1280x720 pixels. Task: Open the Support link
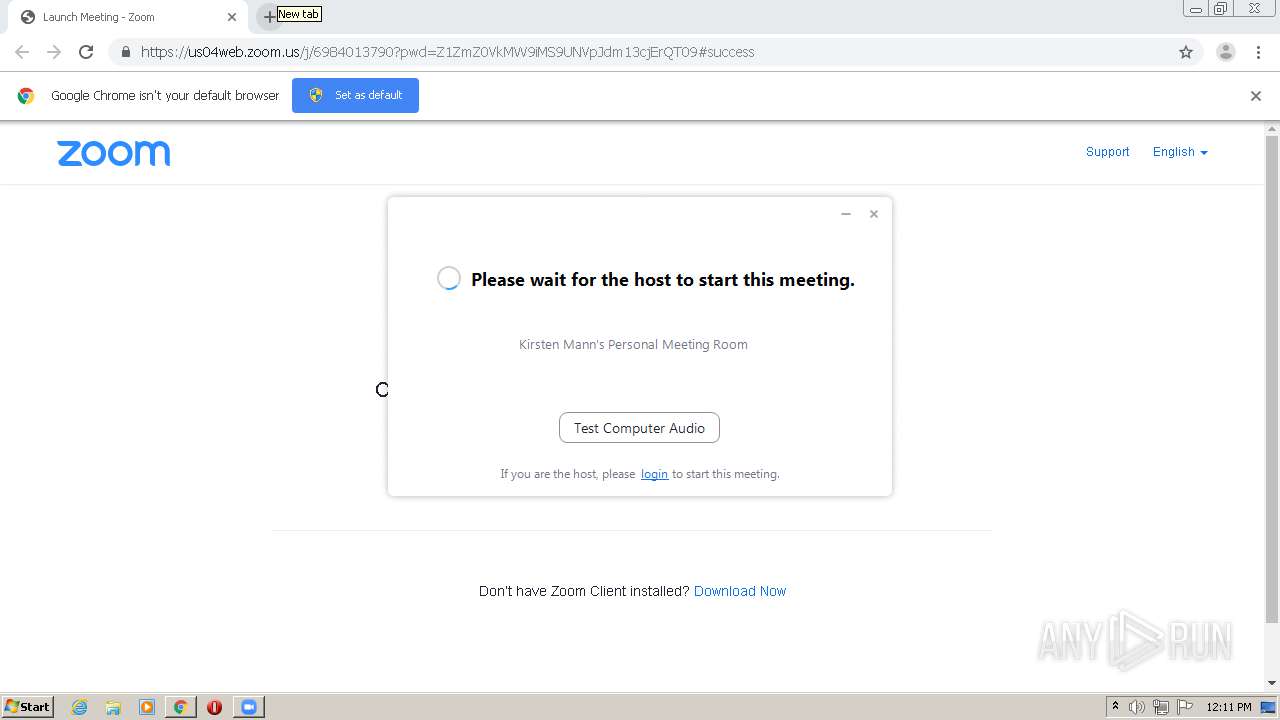[x=1108, y=152]
